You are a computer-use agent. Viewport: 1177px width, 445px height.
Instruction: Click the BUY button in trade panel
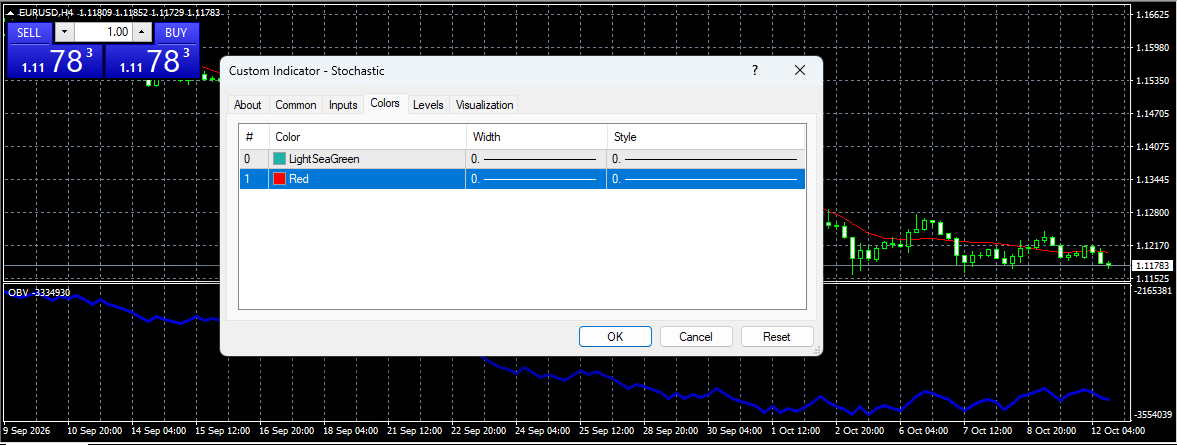click(176, 32)
